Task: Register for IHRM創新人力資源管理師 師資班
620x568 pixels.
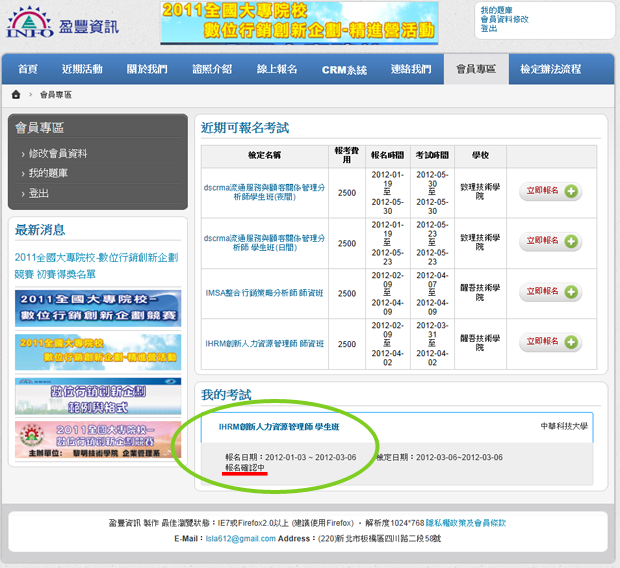Action: pos(549,342)
